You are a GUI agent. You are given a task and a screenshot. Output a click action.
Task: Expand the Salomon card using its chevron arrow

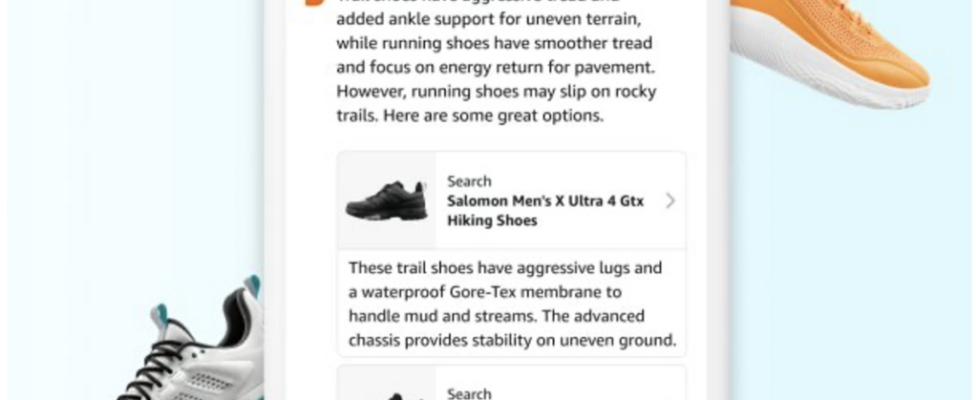tap(670, 200)
